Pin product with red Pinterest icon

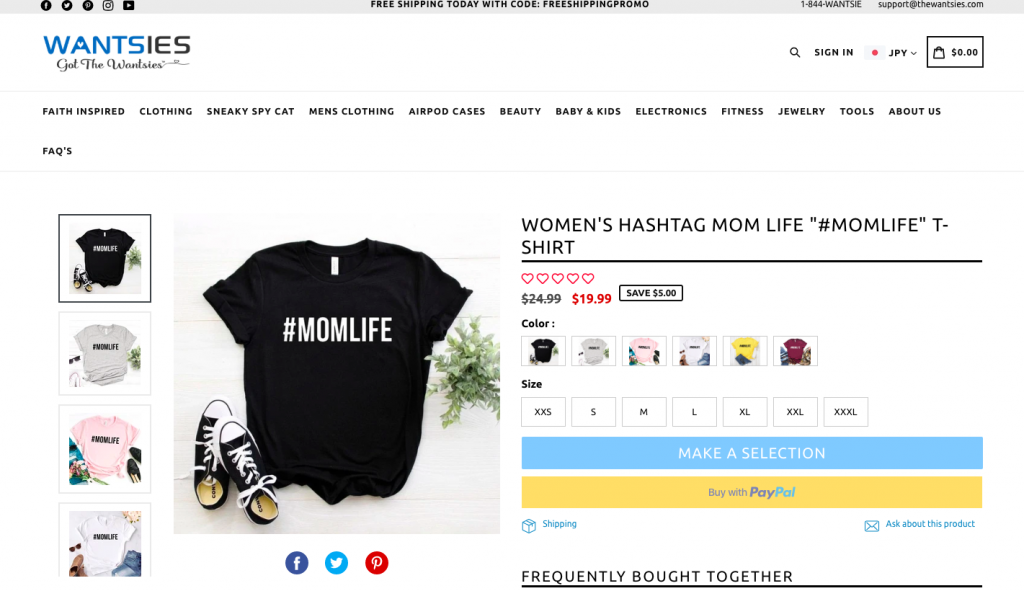tap(376, 562)
